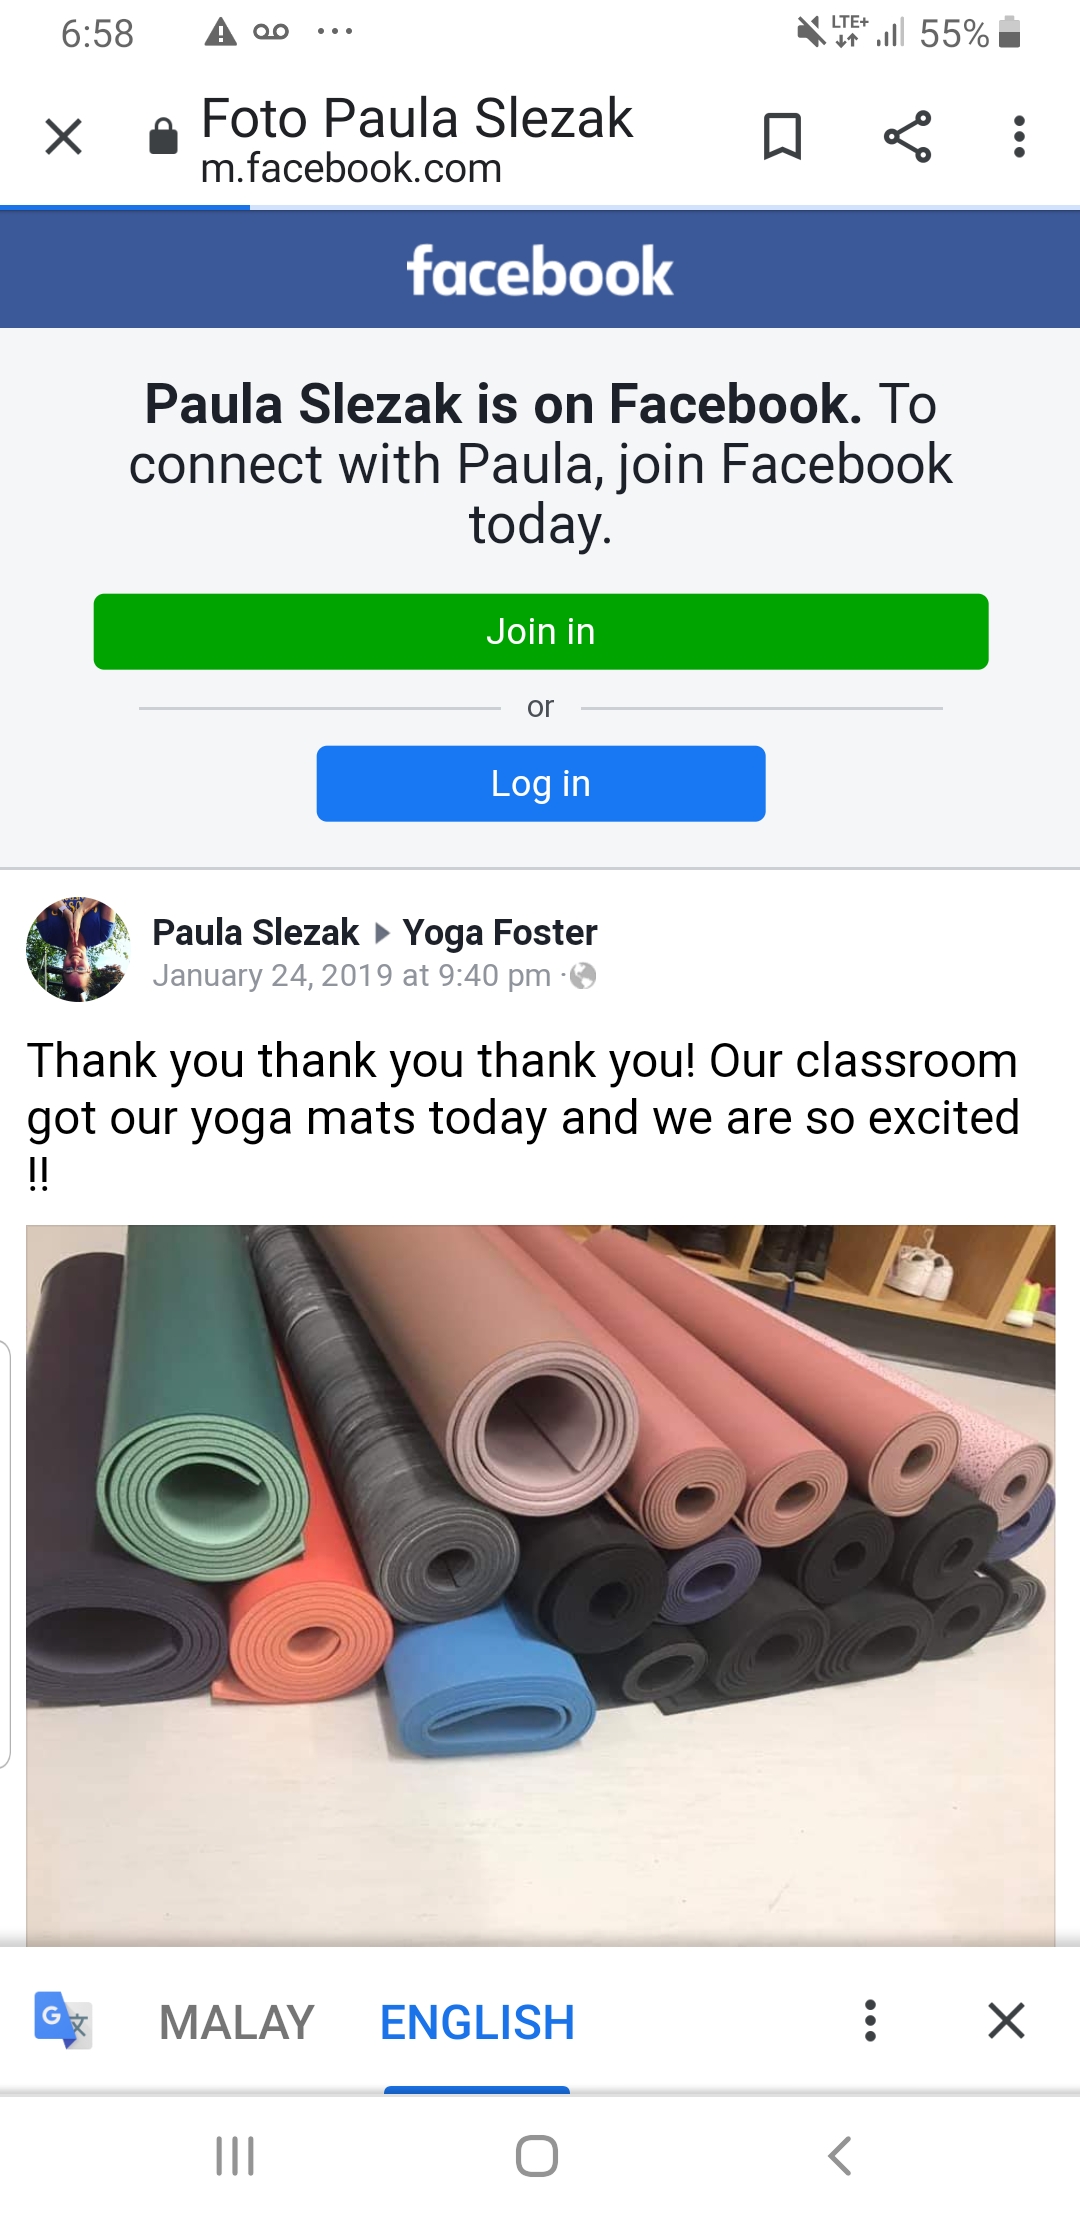The height and width of the screenshot is (2220, 1080).
Task: Open the browser three-dot overflow menu
Action: (x=1019, y=136)
